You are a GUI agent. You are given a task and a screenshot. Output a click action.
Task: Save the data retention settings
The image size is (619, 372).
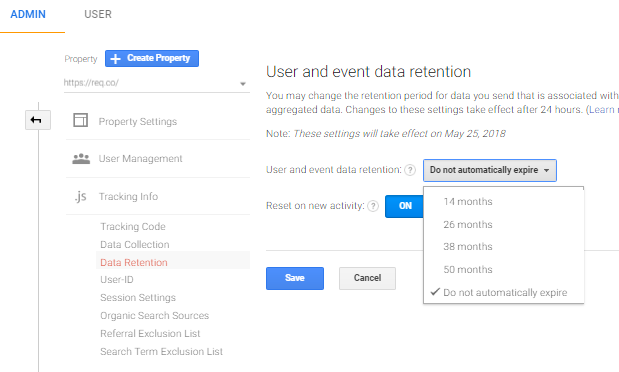click(x=295, y=278)
